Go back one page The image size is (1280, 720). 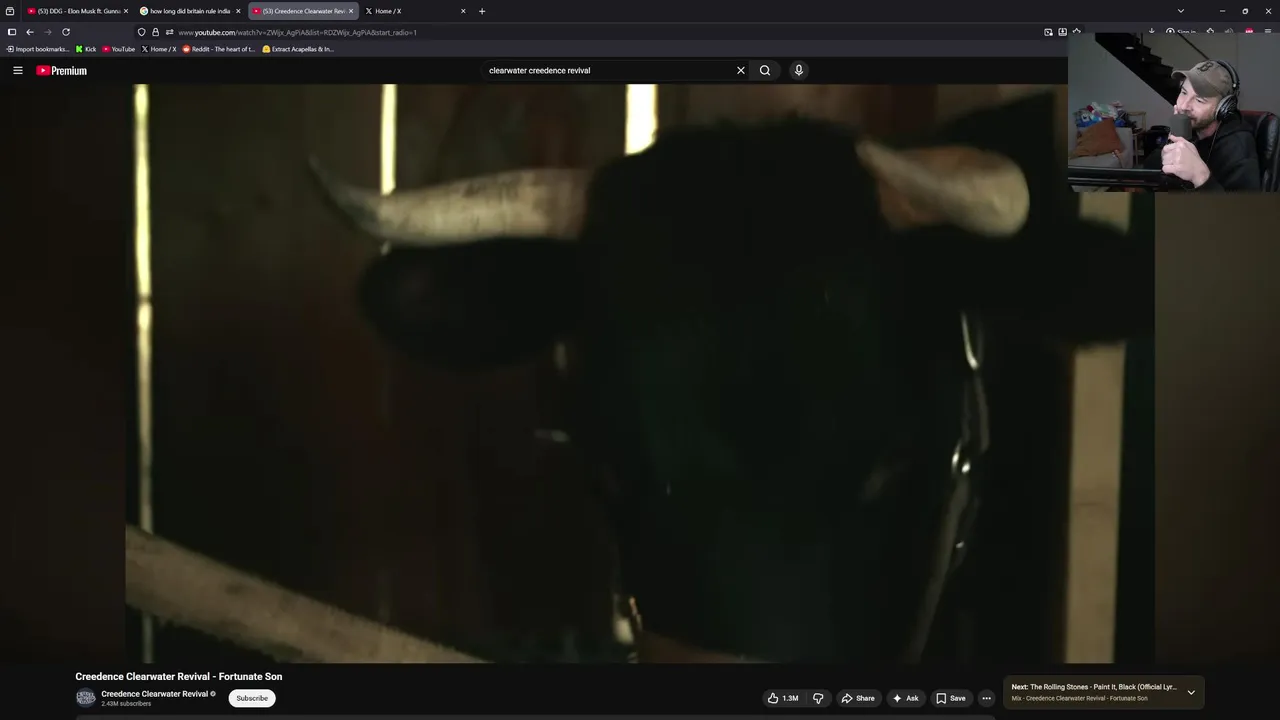tap(30, 32)
